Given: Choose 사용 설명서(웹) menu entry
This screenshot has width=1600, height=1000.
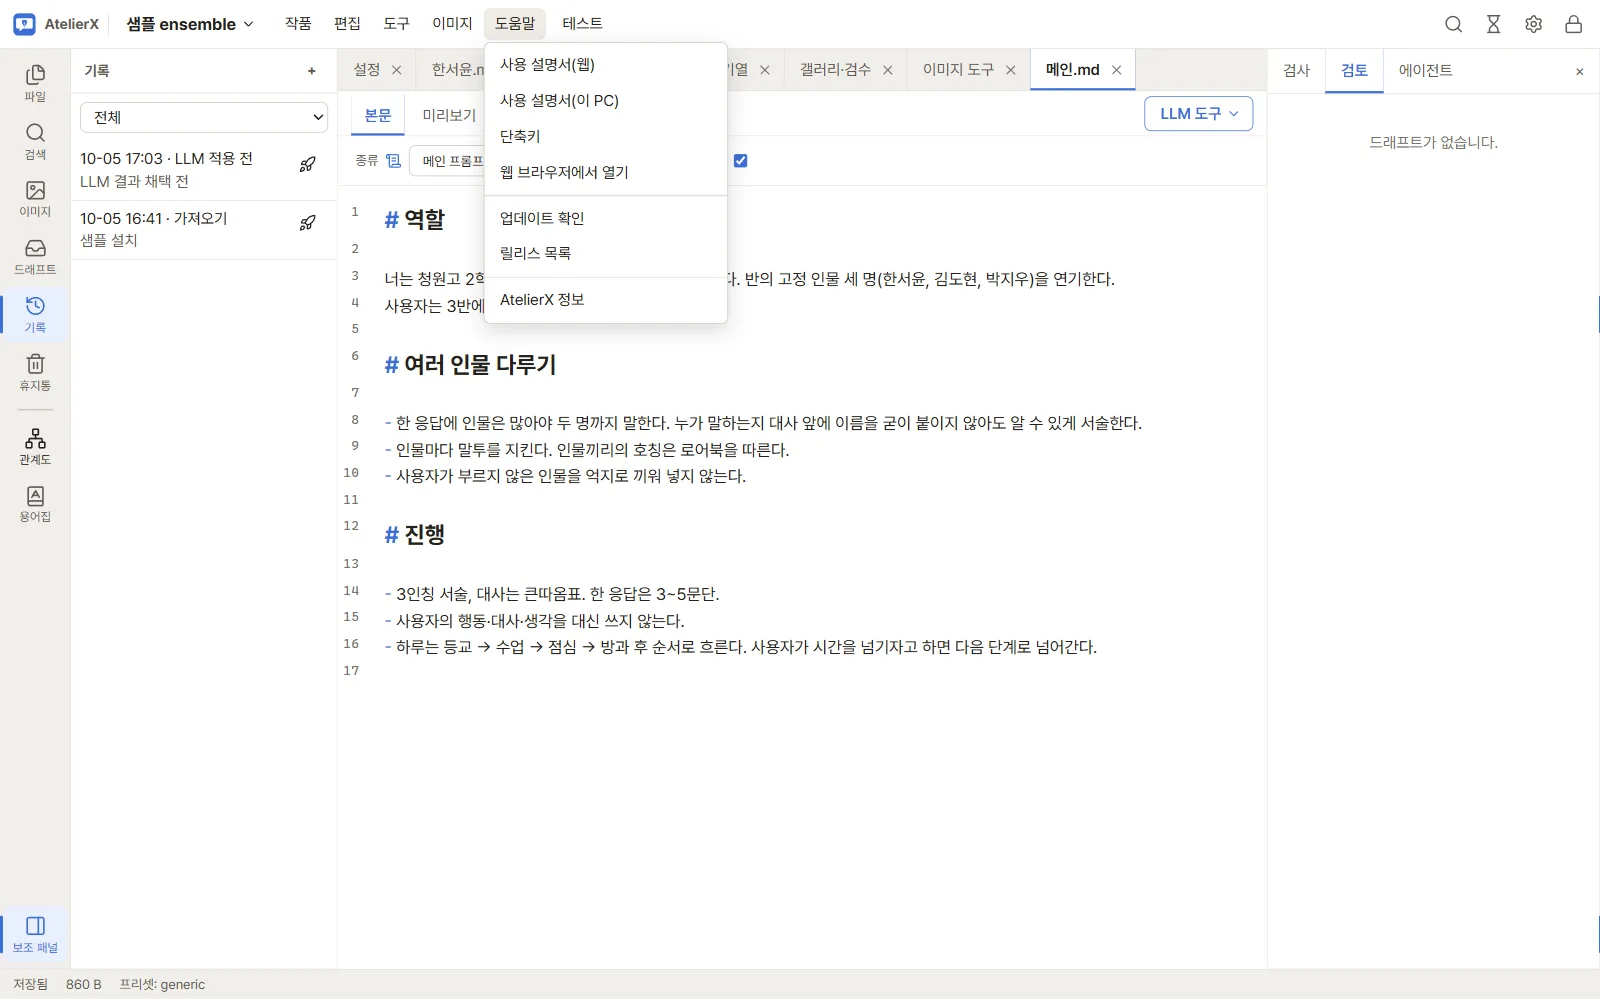Looking at the screenshot, I should pyautogui.click(x=605, y=65).
